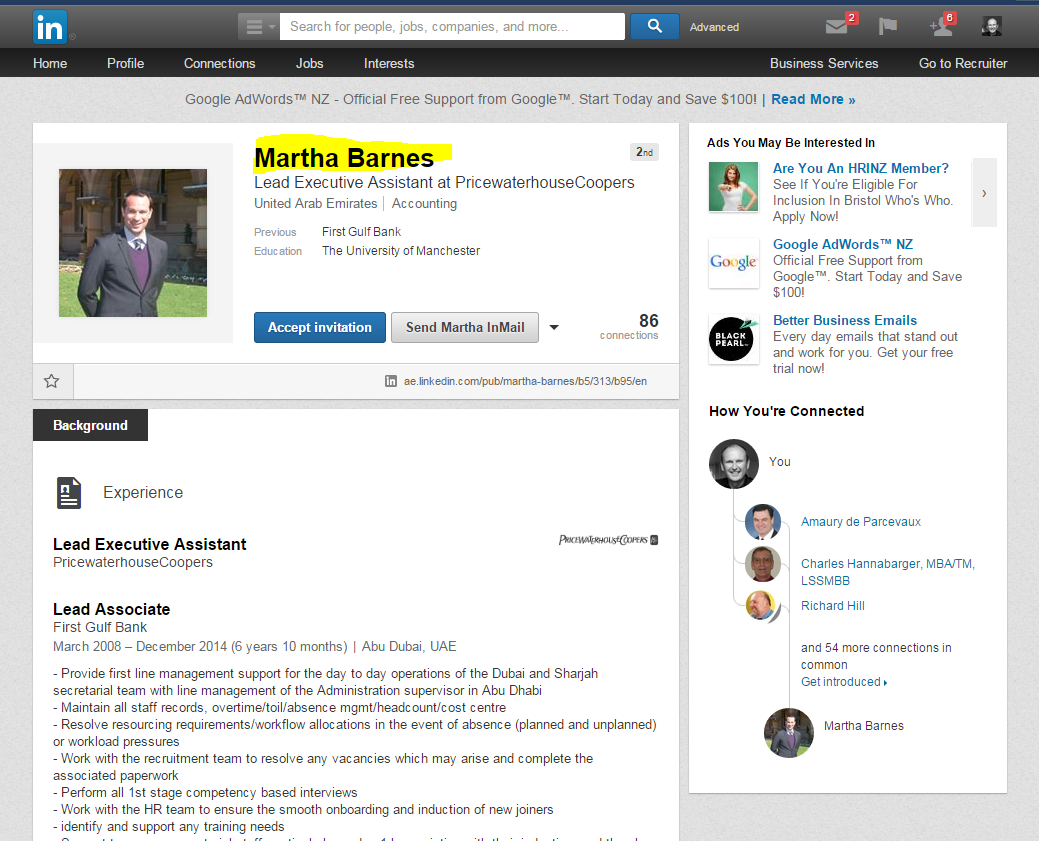Image resolution: width=1039 pixels, height=841 pixels.
Task: Open the Jobs menu in the navigation bar
Action: [x=309, y=63]
